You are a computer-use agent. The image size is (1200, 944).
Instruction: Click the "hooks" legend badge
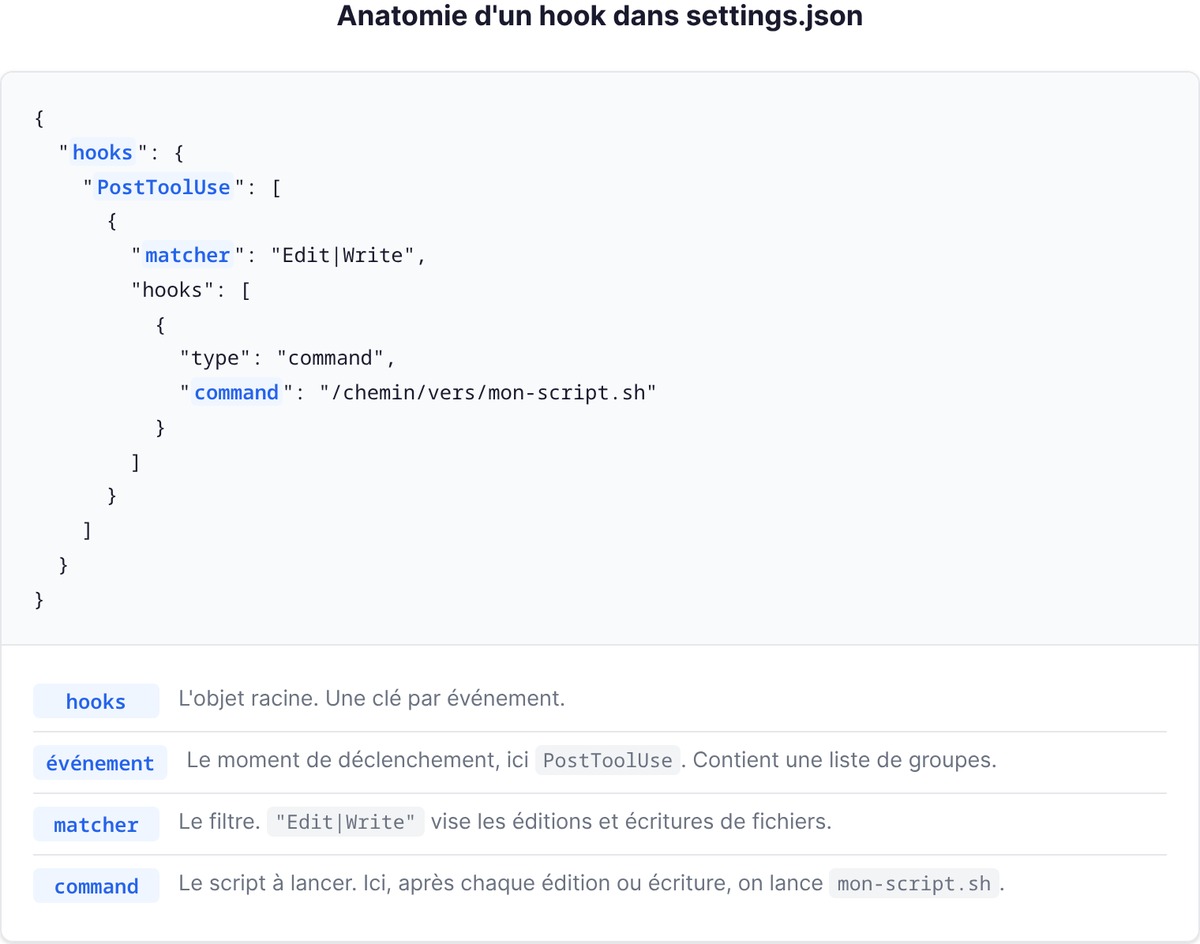(x=96, y=701)
